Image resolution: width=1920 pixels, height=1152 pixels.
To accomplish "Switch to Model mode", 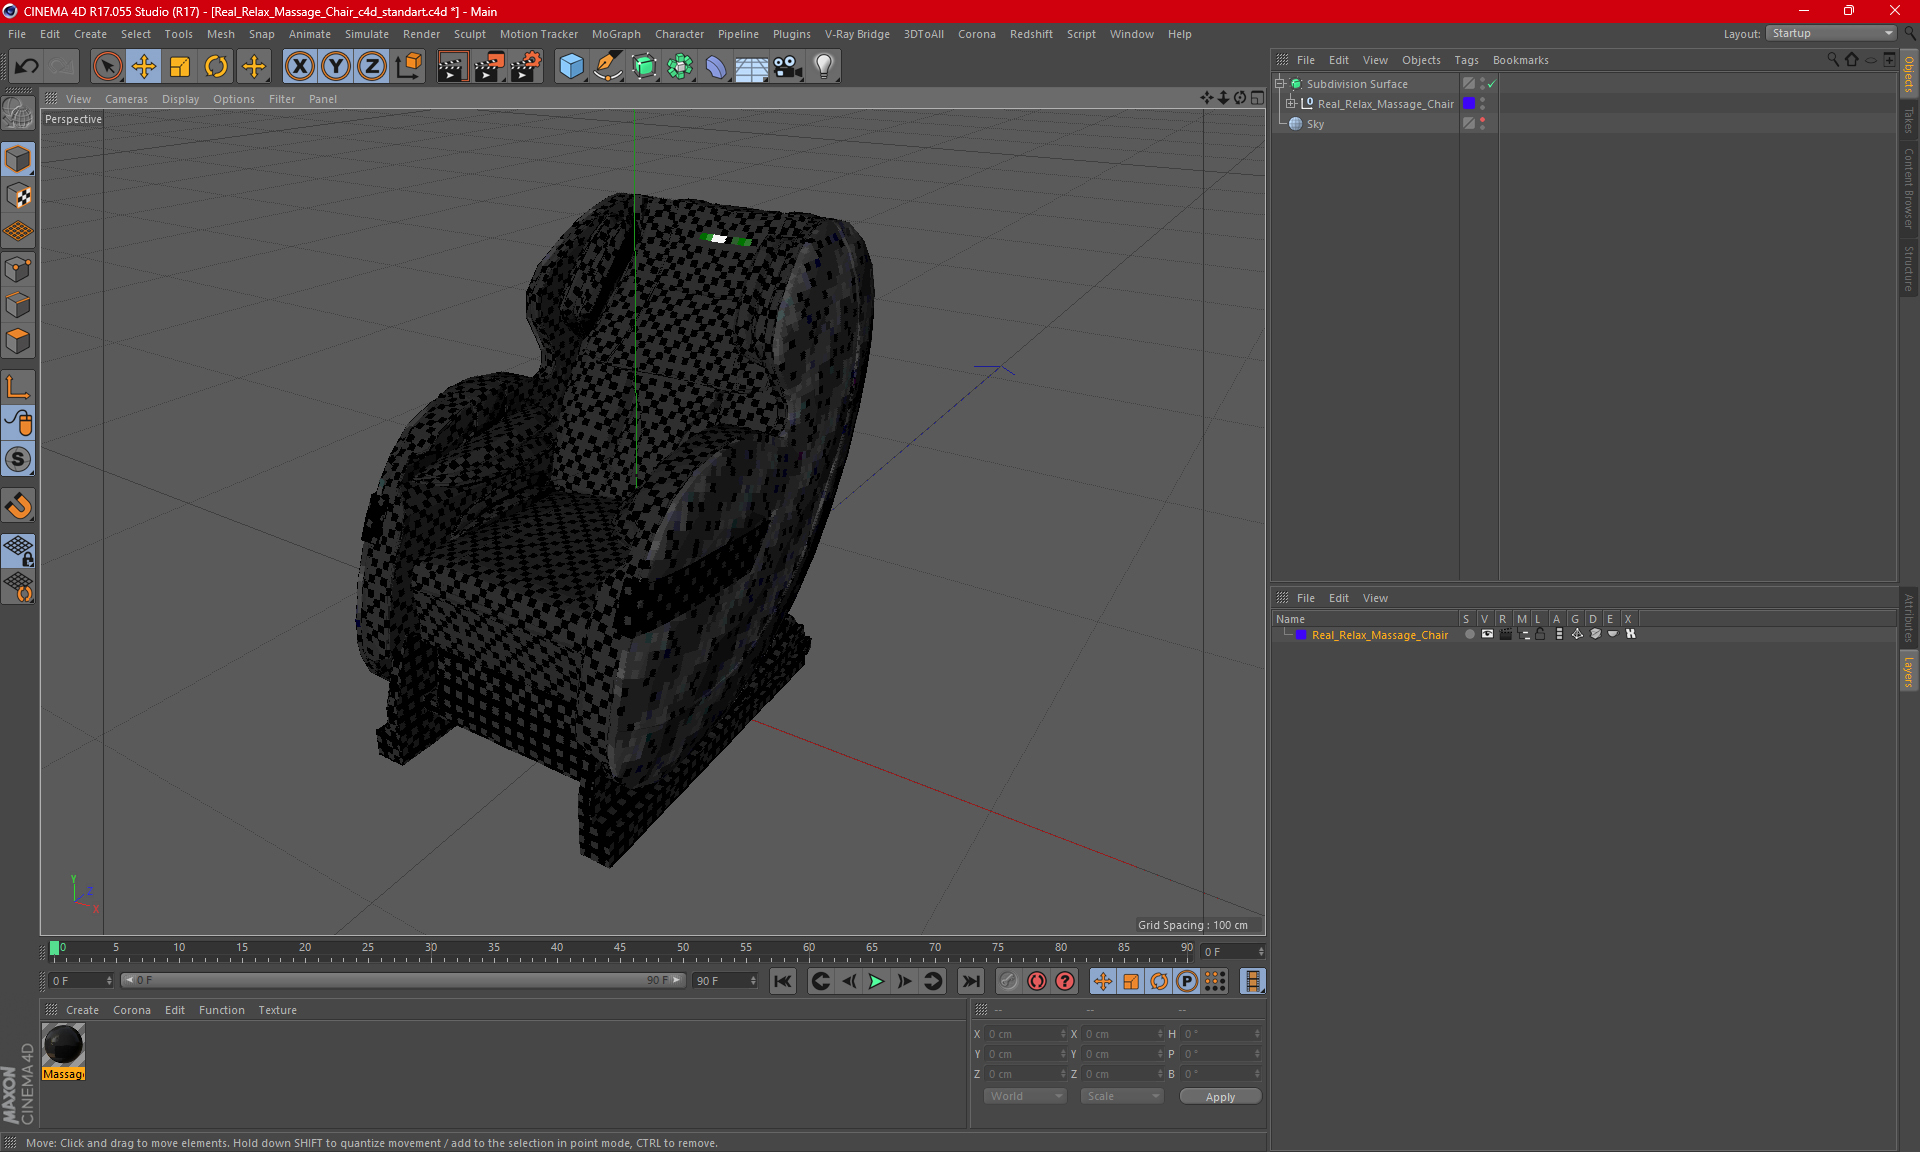I will (18, 160).
